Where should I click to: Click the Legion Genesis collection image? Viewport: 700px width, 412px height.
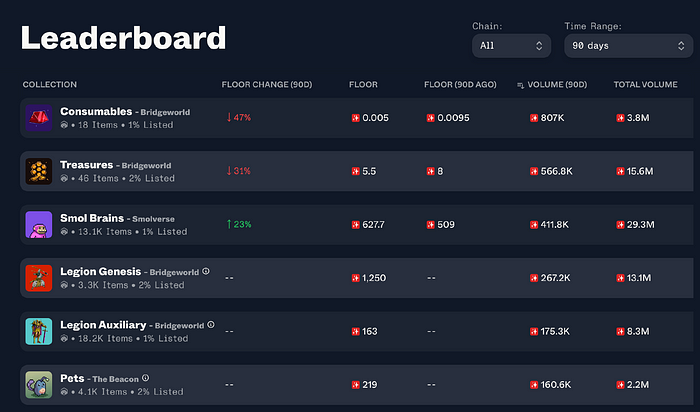pyautogui.click(x=38, y=277)
